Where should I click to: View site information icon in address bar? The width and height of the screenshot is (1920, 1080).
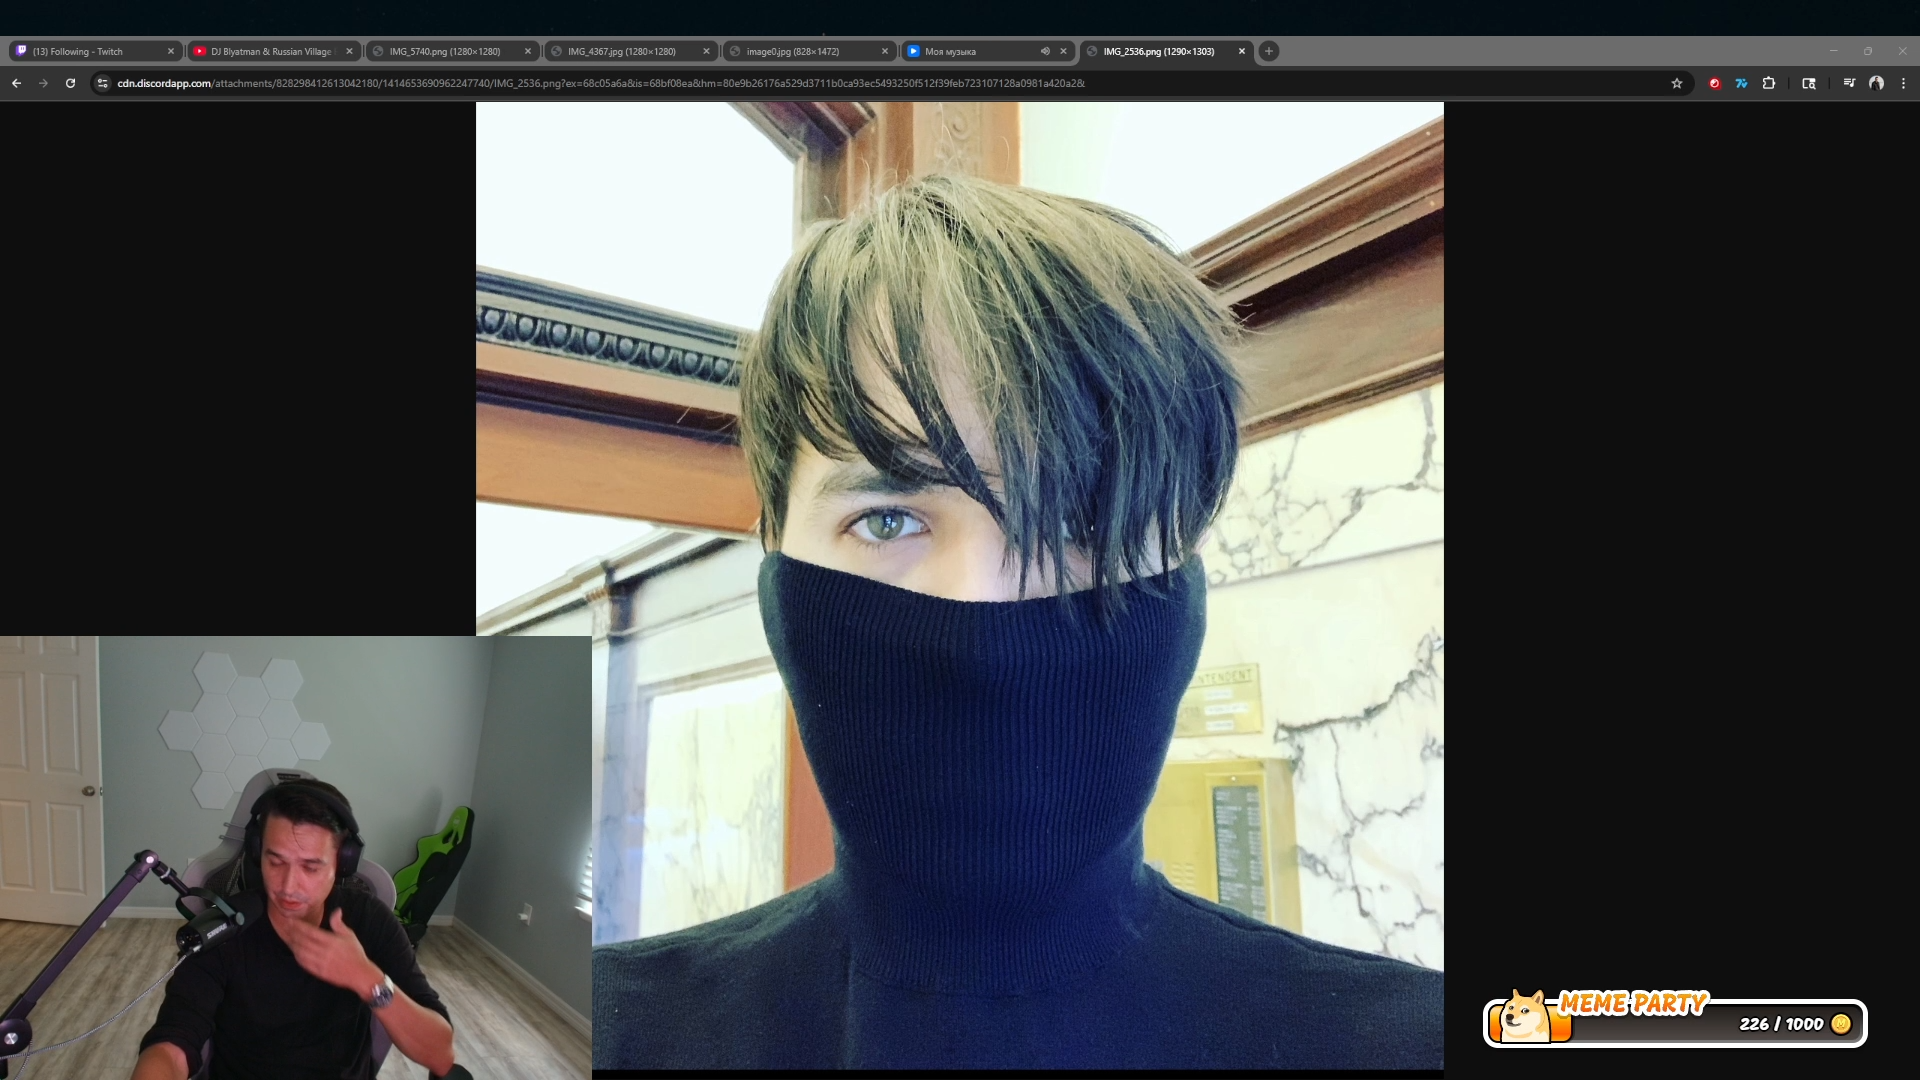click(102, 83)
